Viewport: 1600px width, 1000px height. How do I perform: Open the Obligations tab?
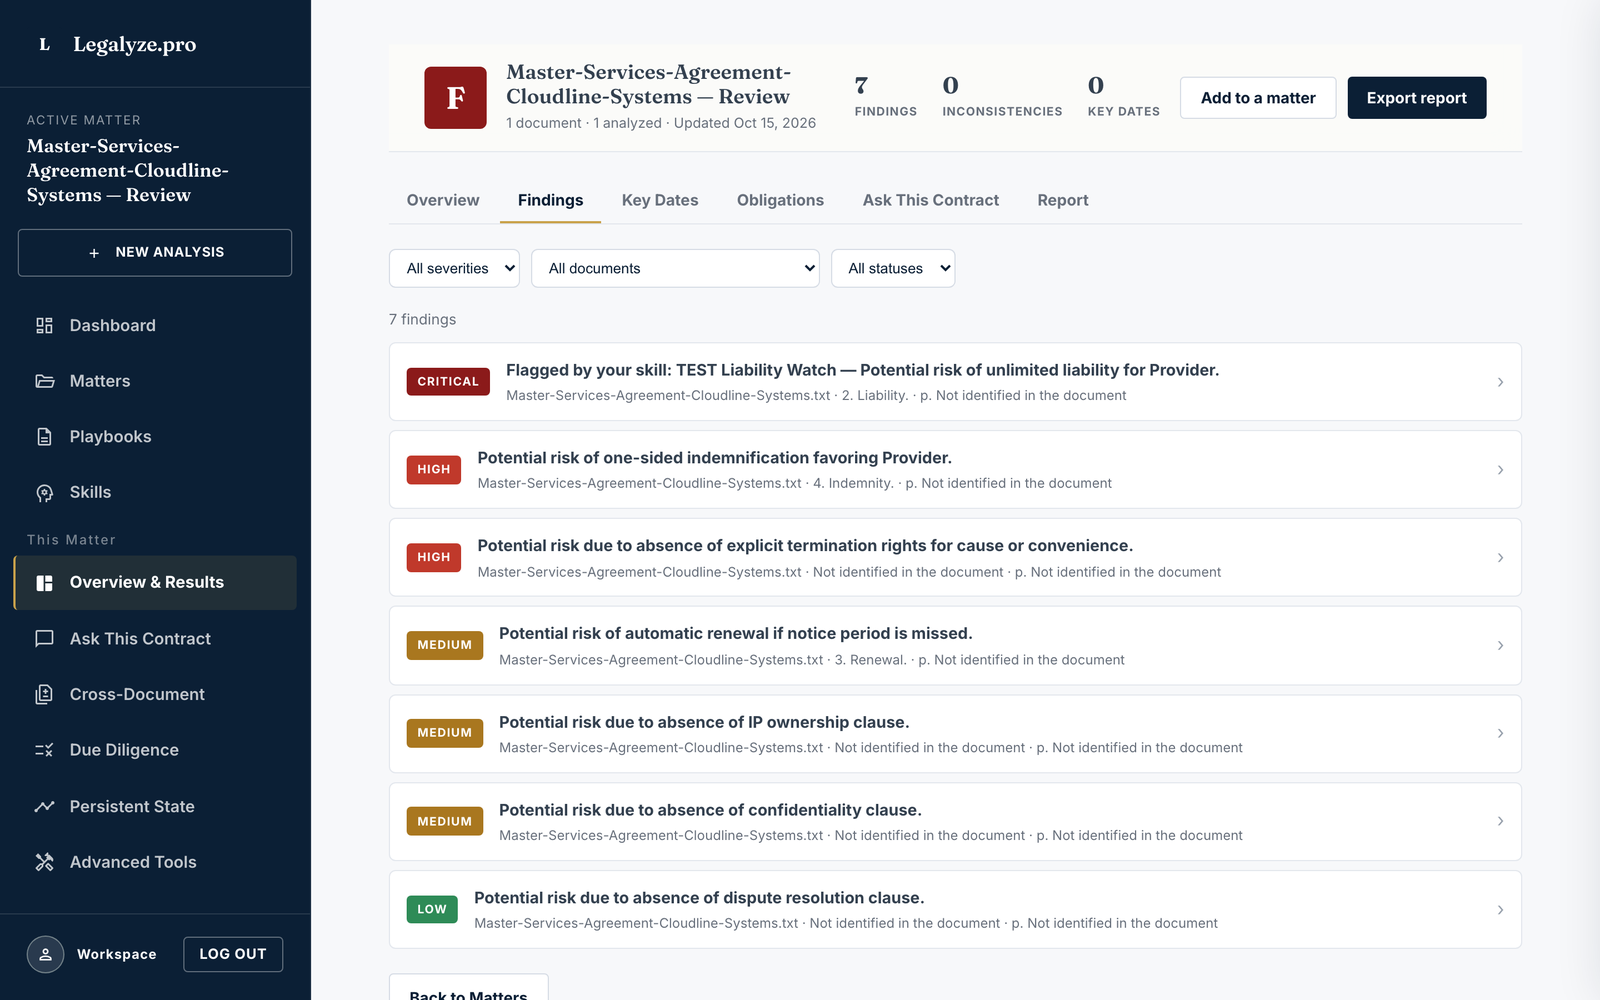click(x=780, y=200)
